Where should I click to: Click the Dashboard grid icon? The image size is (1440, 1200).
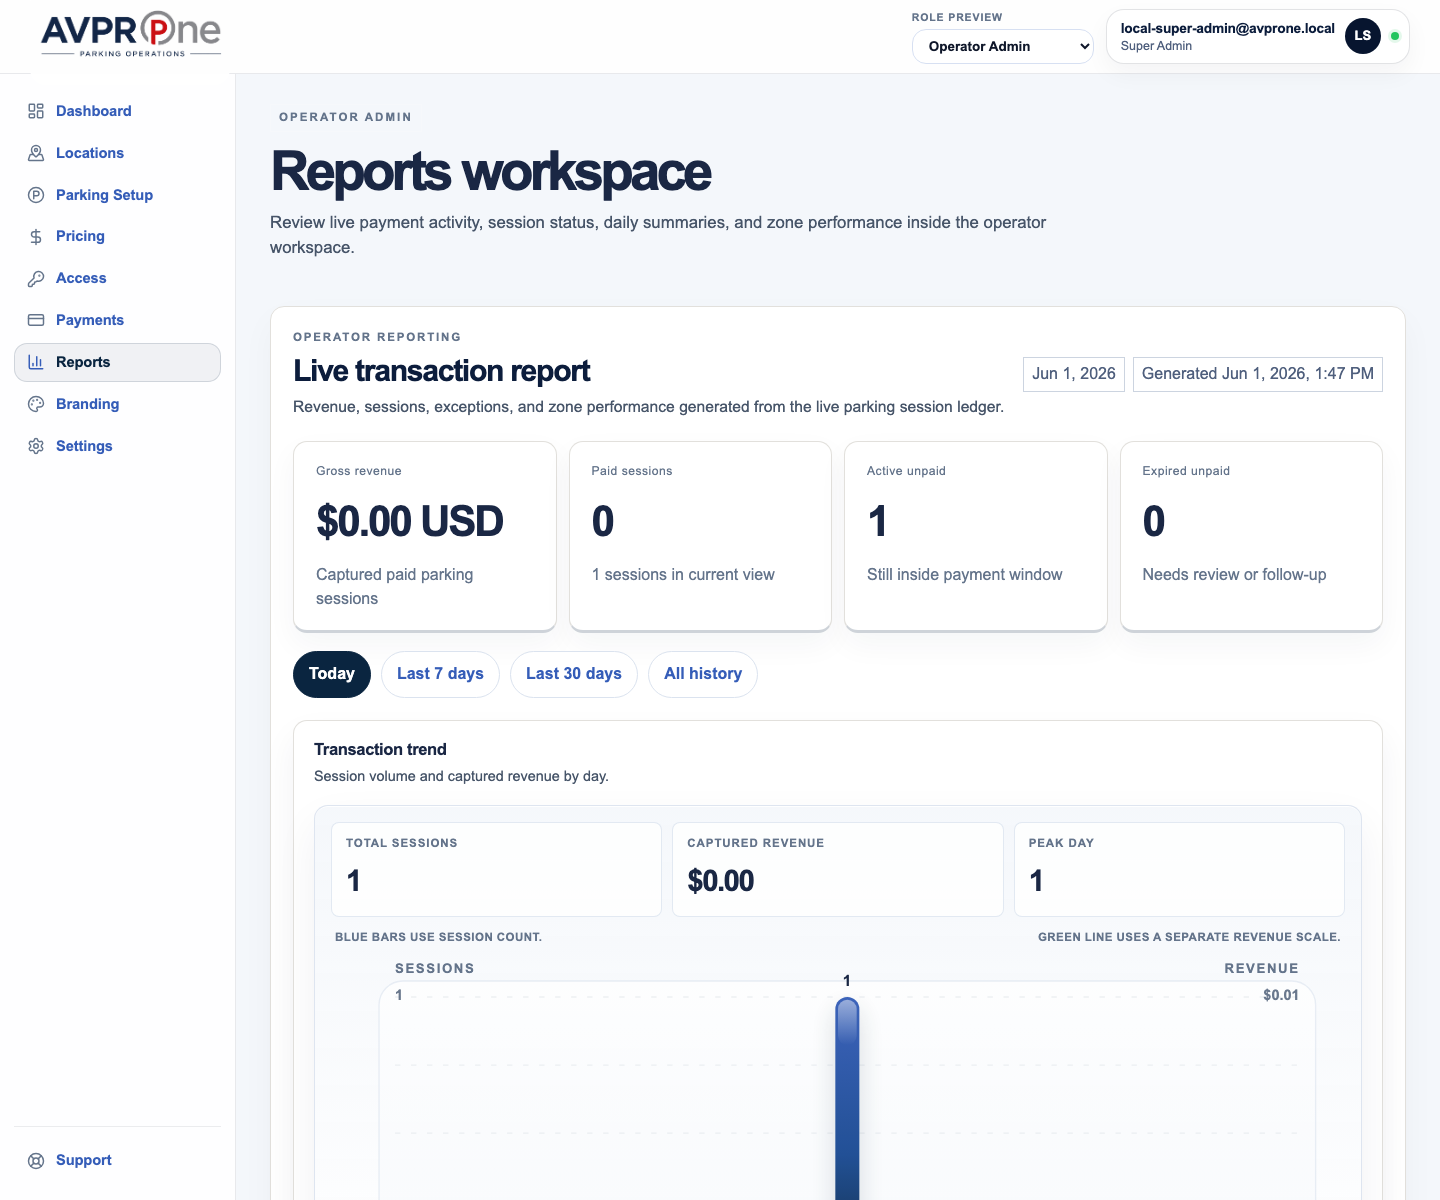[x=36, y=111]
